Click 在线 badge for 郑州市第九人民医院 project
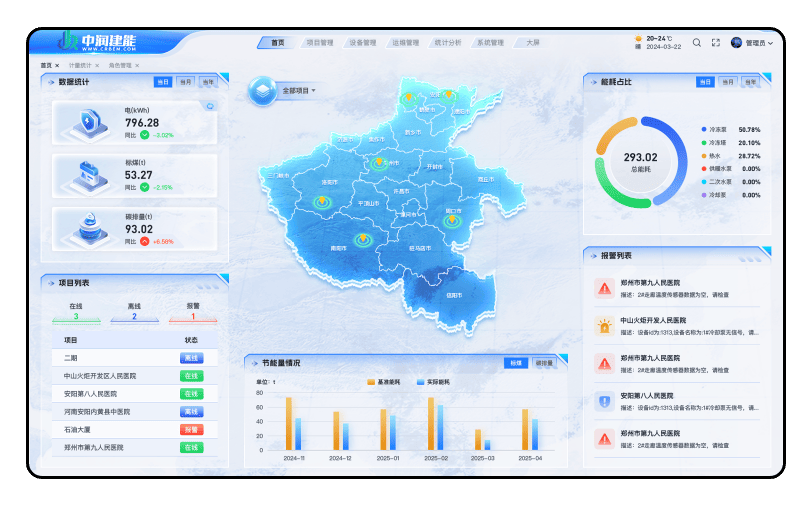 coord(191,447)
